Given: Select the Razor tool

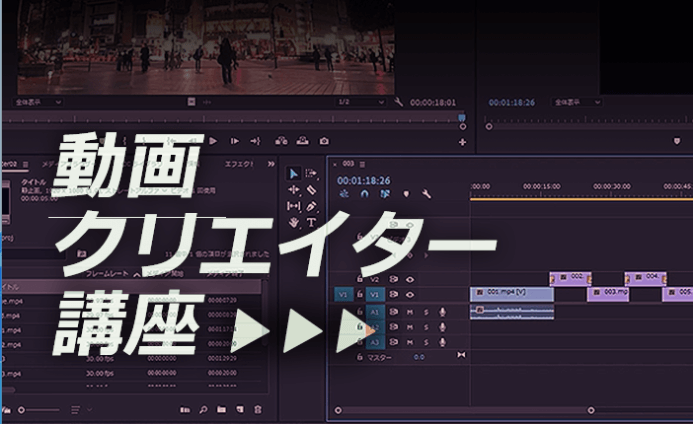Looking at the screenshot, I should pos(311,189).
